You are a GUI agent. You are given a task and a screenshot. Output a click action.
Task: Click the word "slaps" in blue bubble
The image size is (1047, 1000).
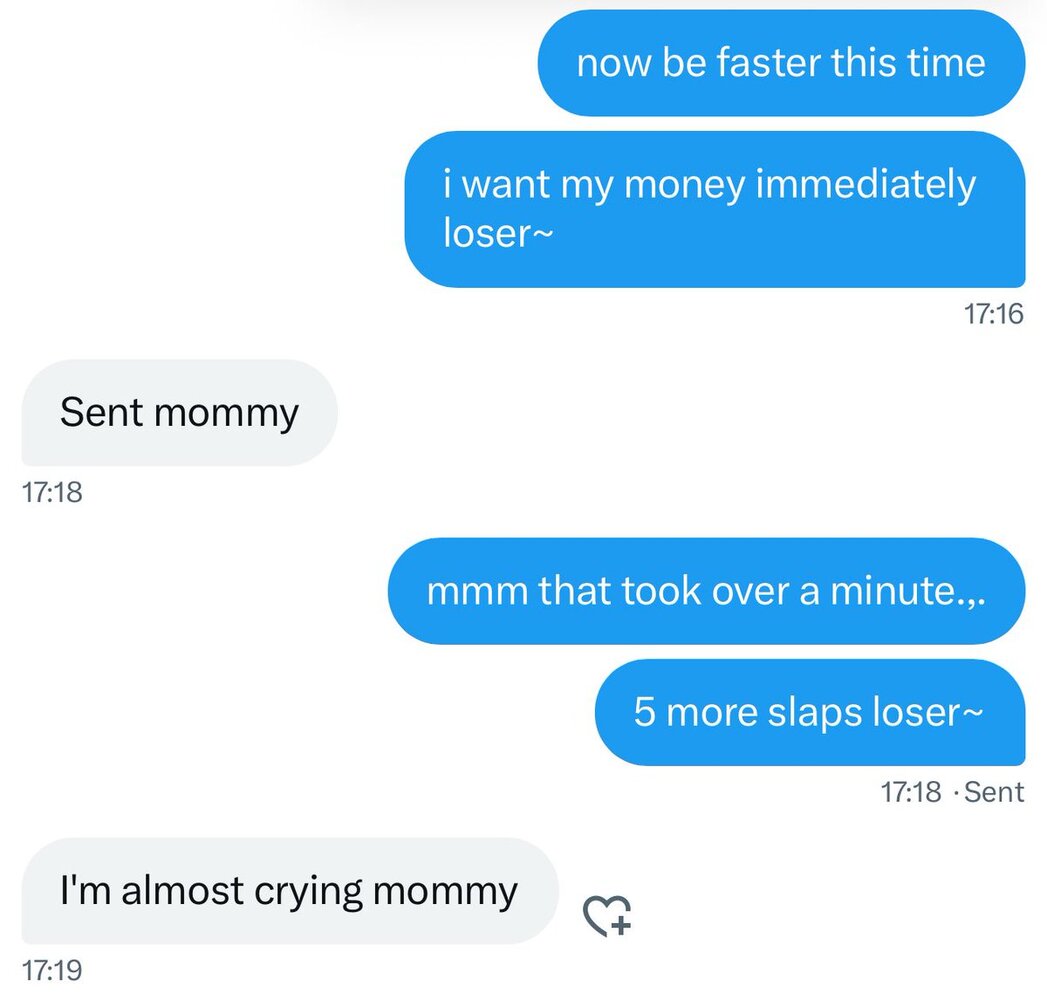click(x=815, y=713)
